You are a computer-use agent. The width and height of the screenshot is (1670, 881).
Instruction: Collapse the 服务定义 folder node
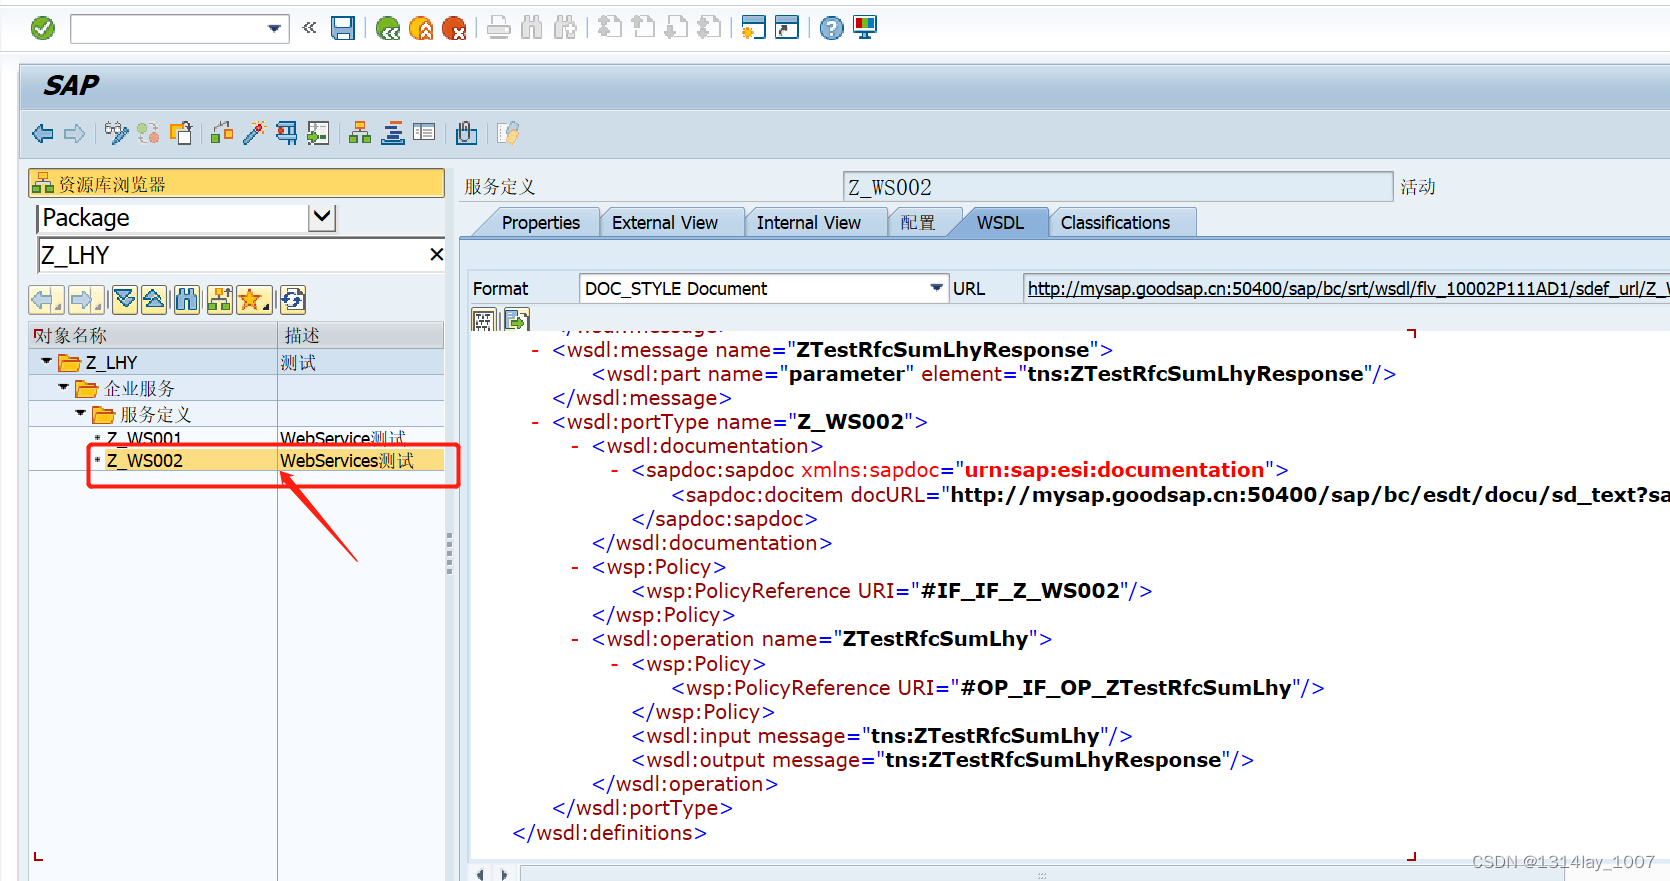pyautogui.click(x=81, y=413)
